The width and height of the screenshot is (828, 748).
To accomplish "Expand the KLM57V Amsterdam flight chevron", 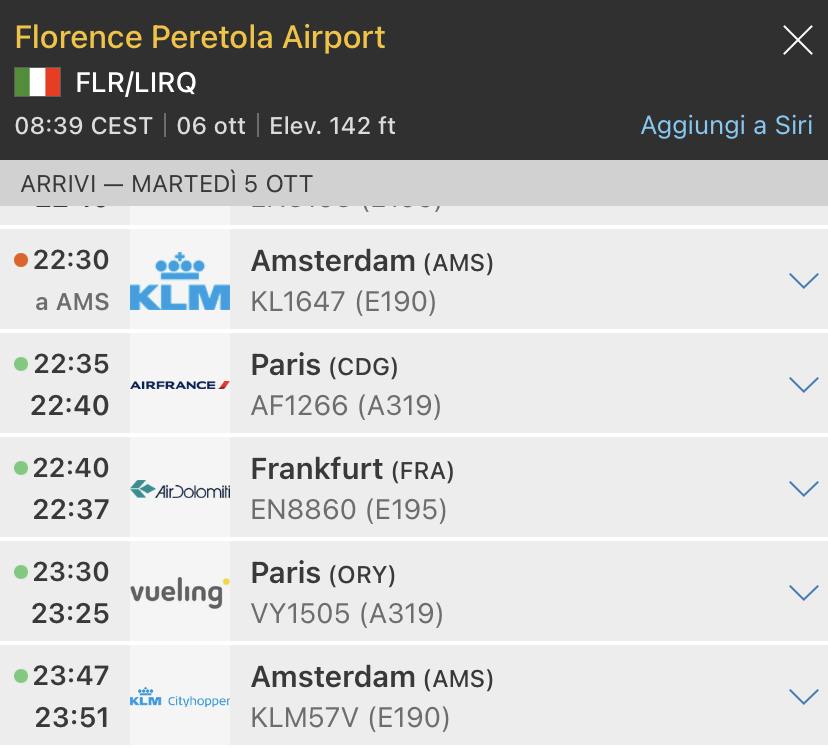I will coord(803,697).
